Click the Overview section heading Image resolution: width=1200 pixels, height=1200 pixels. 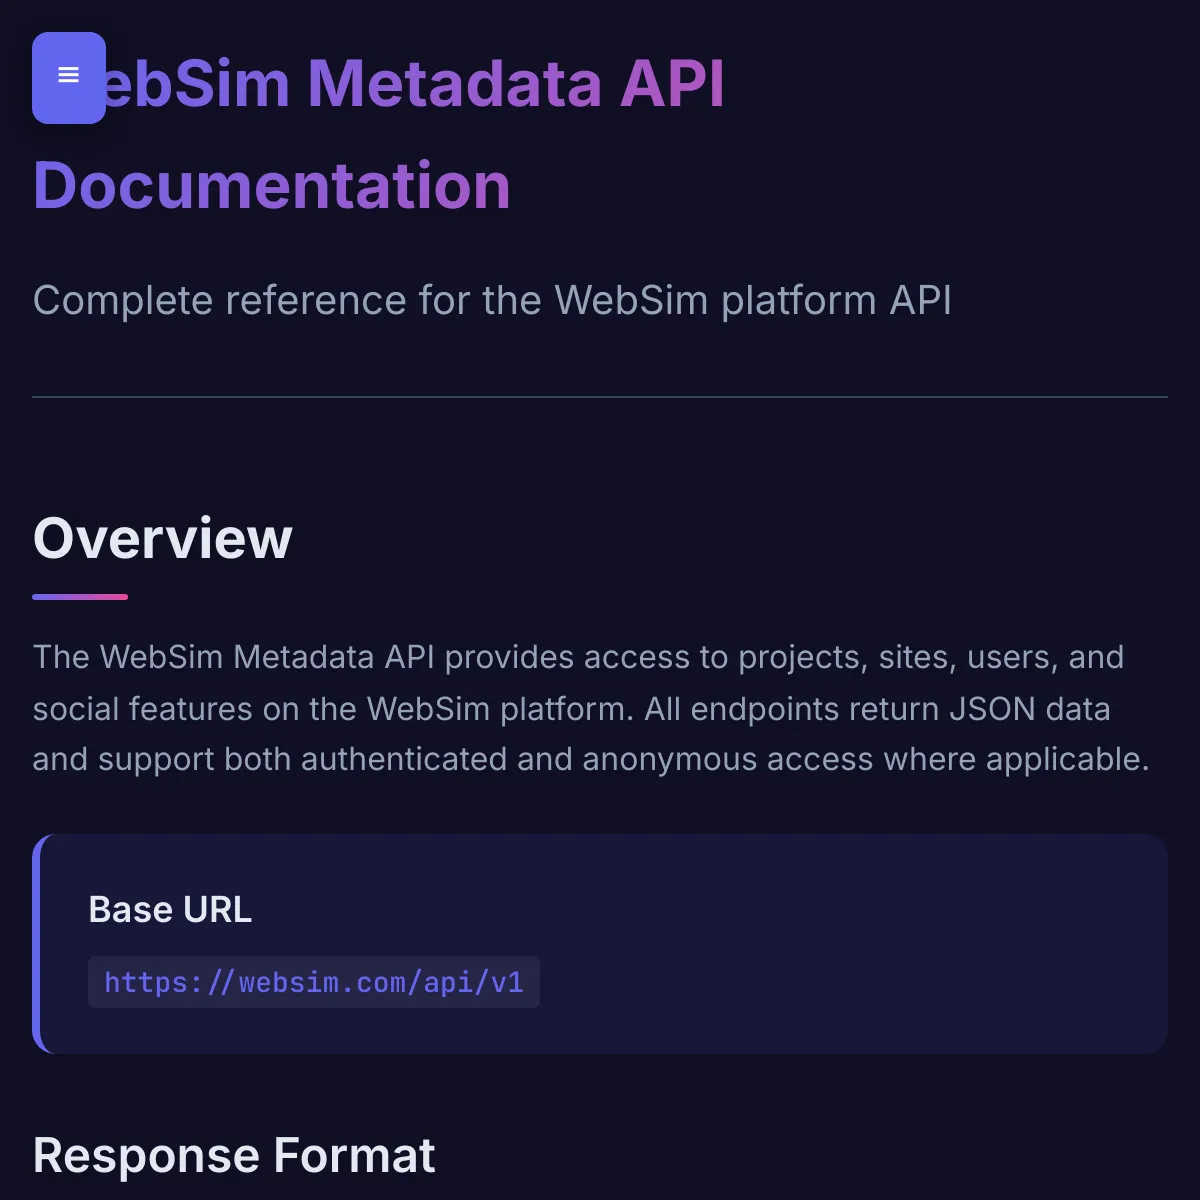coord(162,538)
